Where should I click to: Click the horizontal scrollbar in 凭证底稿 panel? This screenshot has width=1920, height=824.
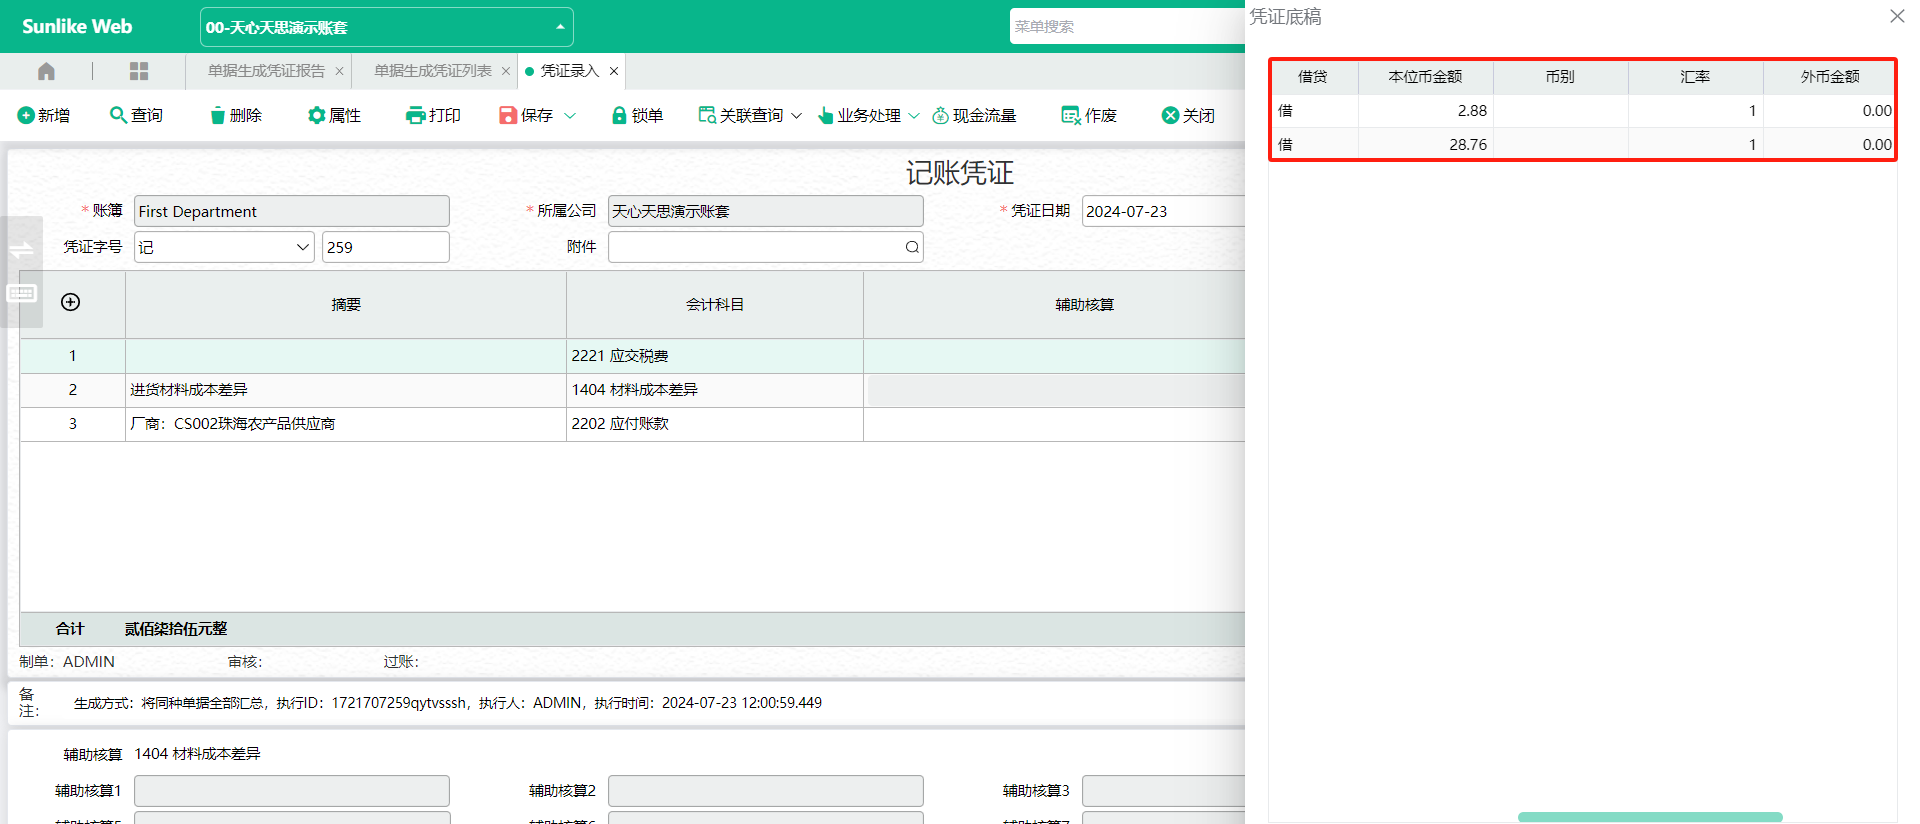click(x=1650, y=817)
